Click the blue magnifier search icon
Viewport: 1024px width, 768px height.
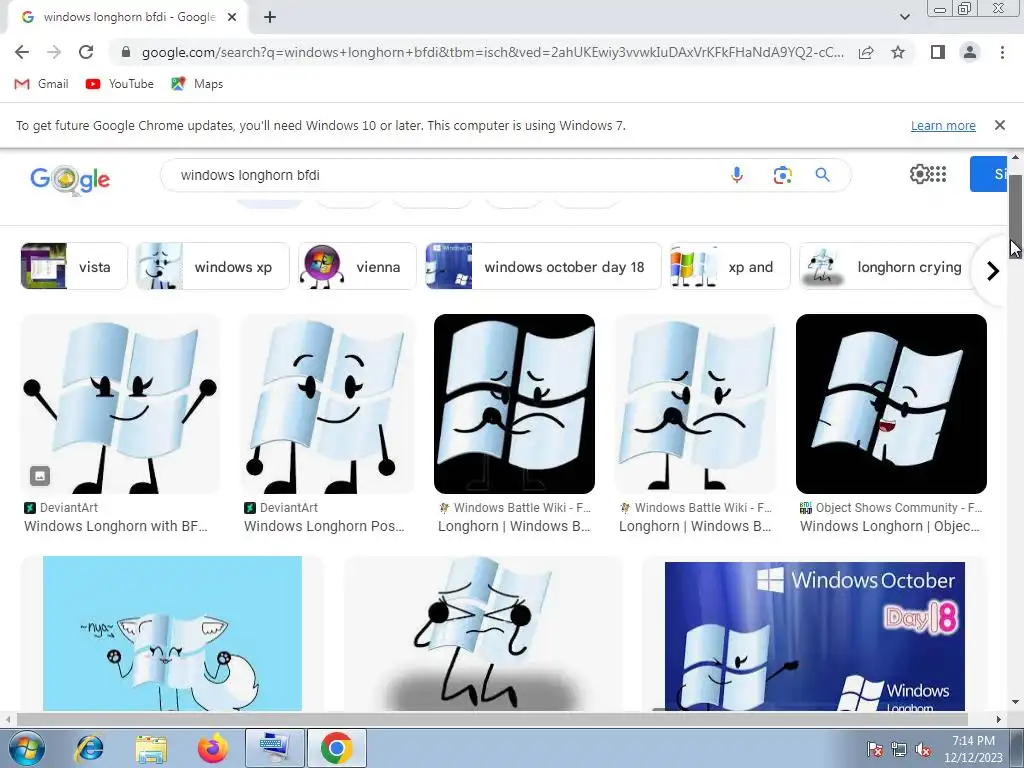pyautogui.click(x=822, y=175)
